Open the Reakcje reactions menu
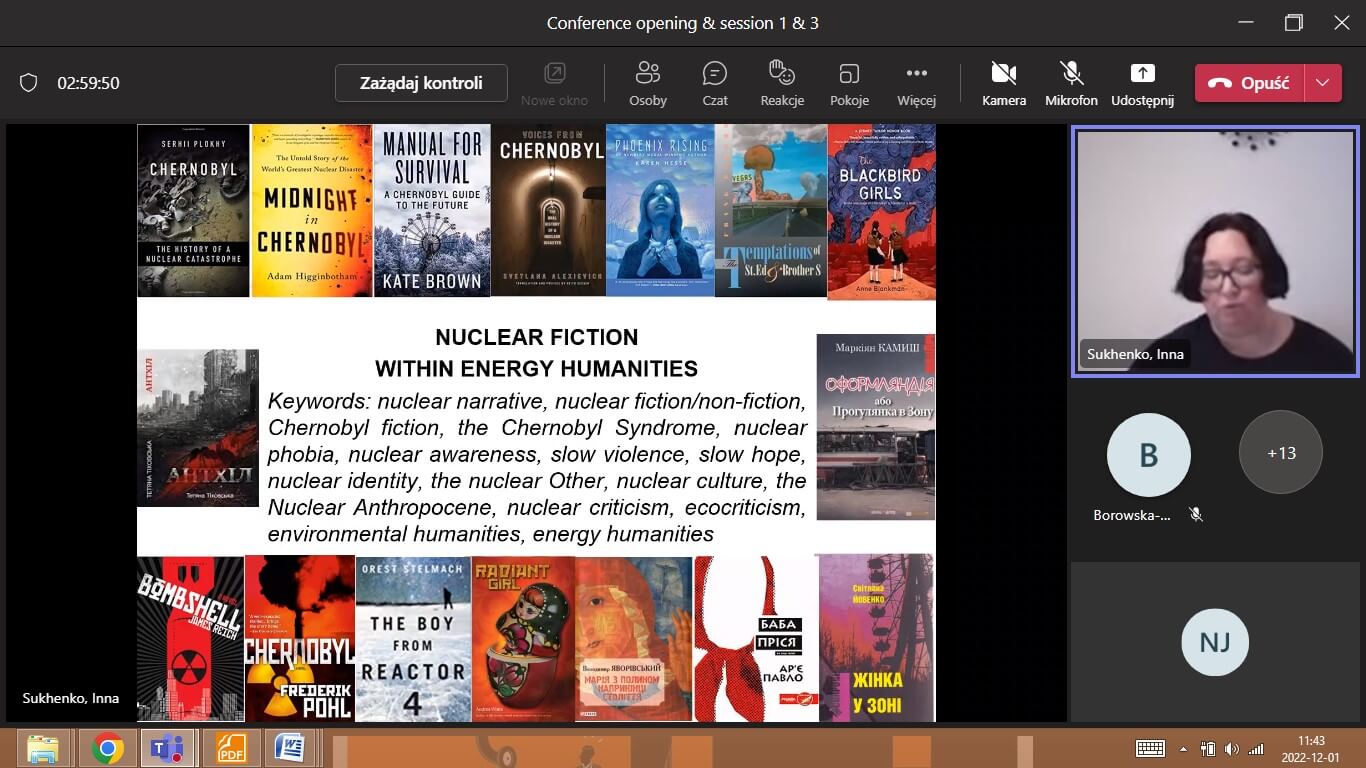1366x768 pixels. pyautogui.click(x=782, y=83)
